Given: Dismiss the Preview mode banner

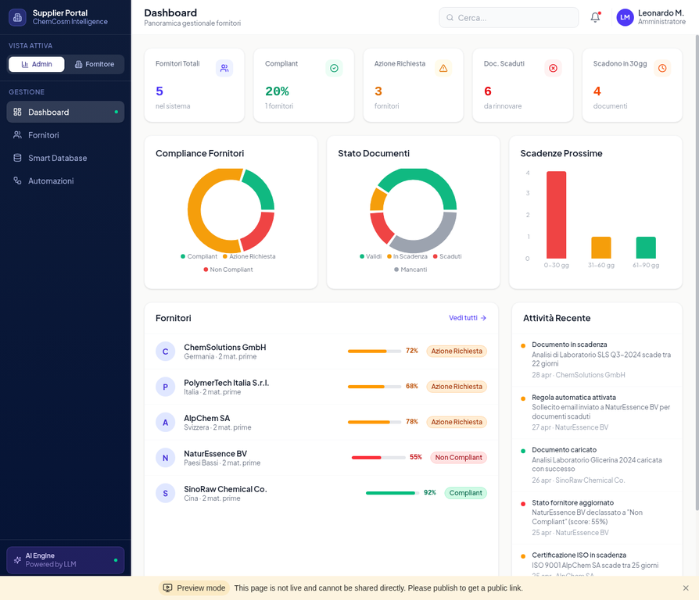Looking at the screenshot, I should [686, 588].
